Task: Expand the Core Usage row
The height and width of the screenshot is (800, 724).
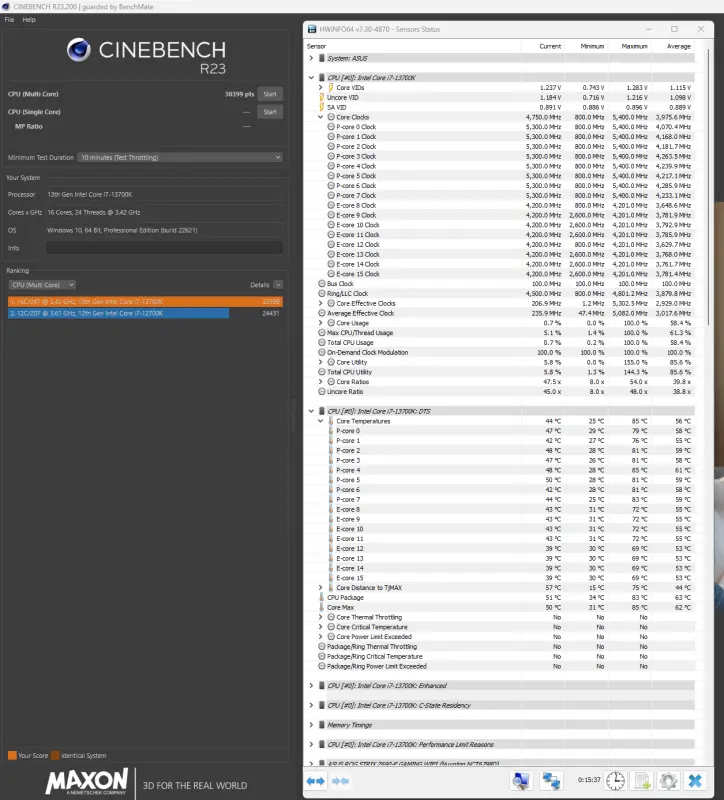Action: click(x=320, y=323)
